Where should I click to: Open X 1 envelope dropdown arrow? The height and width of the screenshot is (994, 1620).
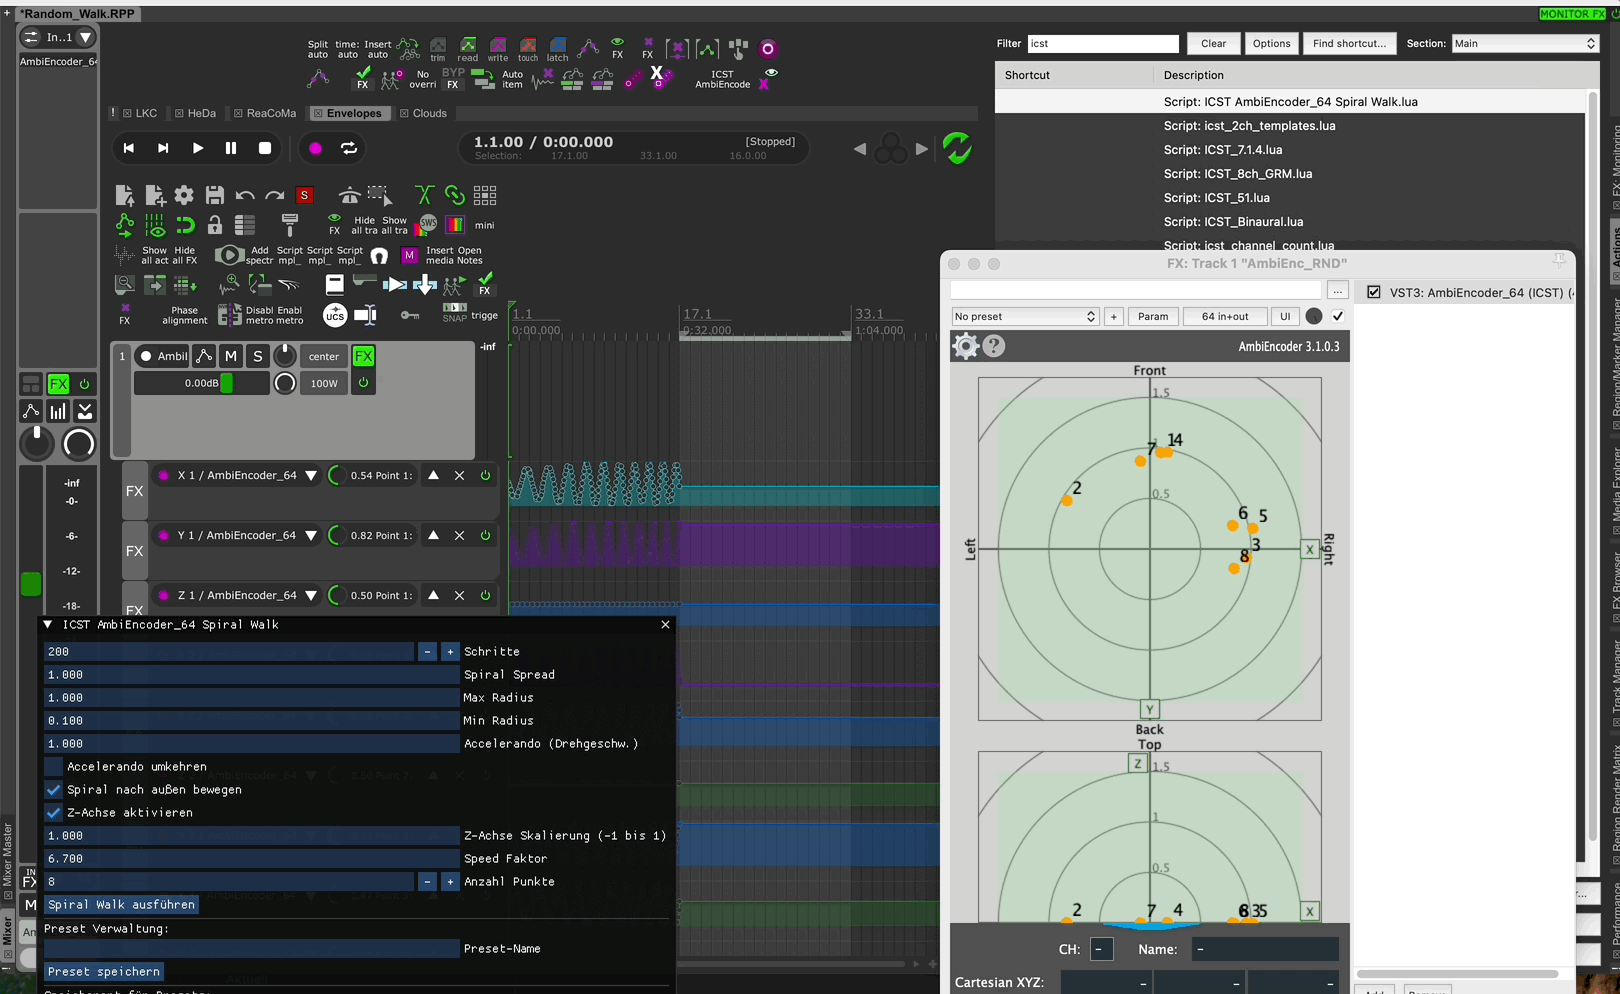pos(311,476)
